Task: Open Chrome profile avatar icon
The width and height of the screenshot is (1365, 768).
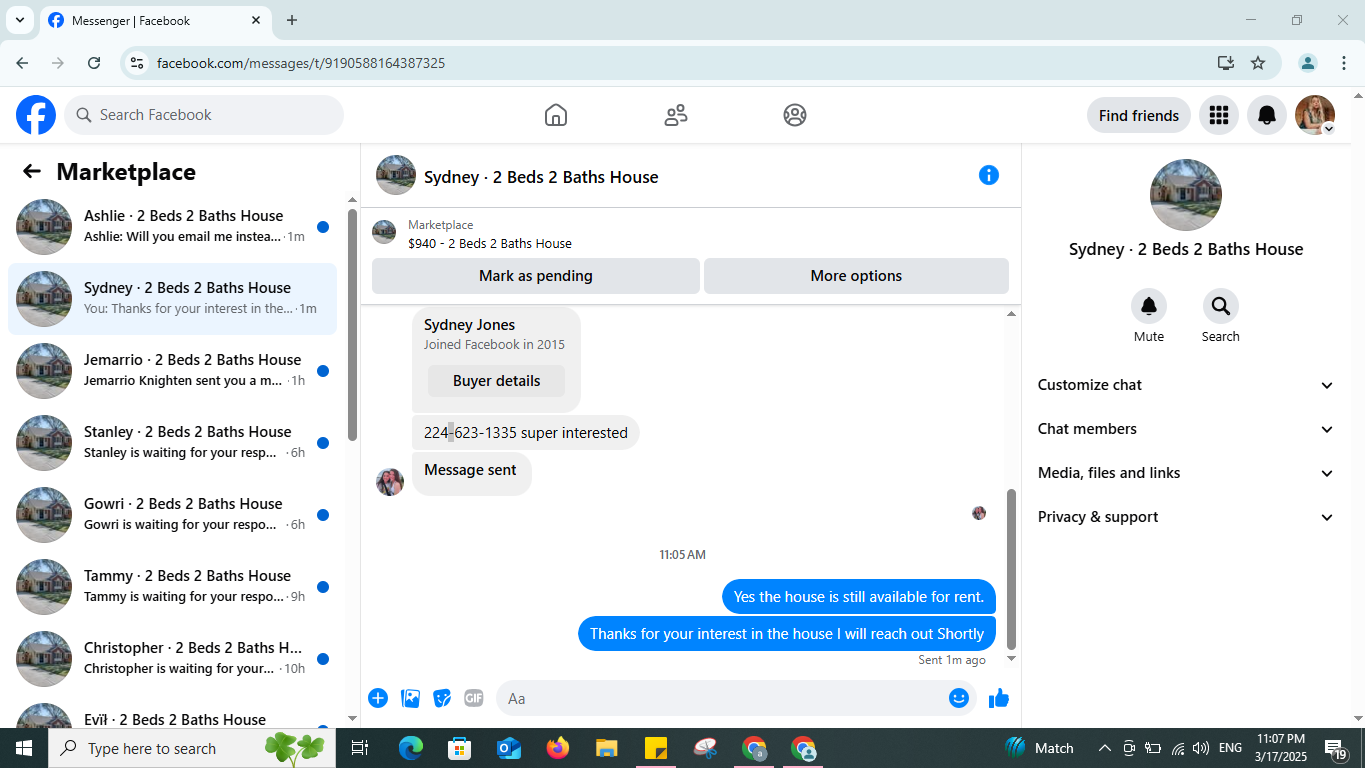Action: point(1308,63)
